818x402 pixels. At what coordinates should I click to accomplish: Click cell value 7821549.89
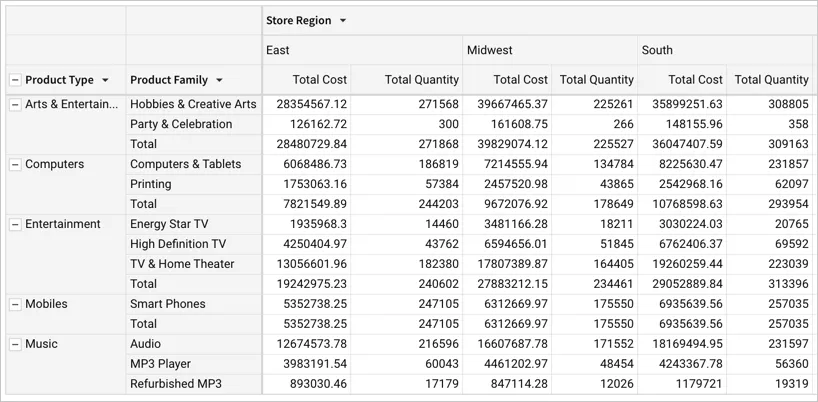(x=315, y=204)
